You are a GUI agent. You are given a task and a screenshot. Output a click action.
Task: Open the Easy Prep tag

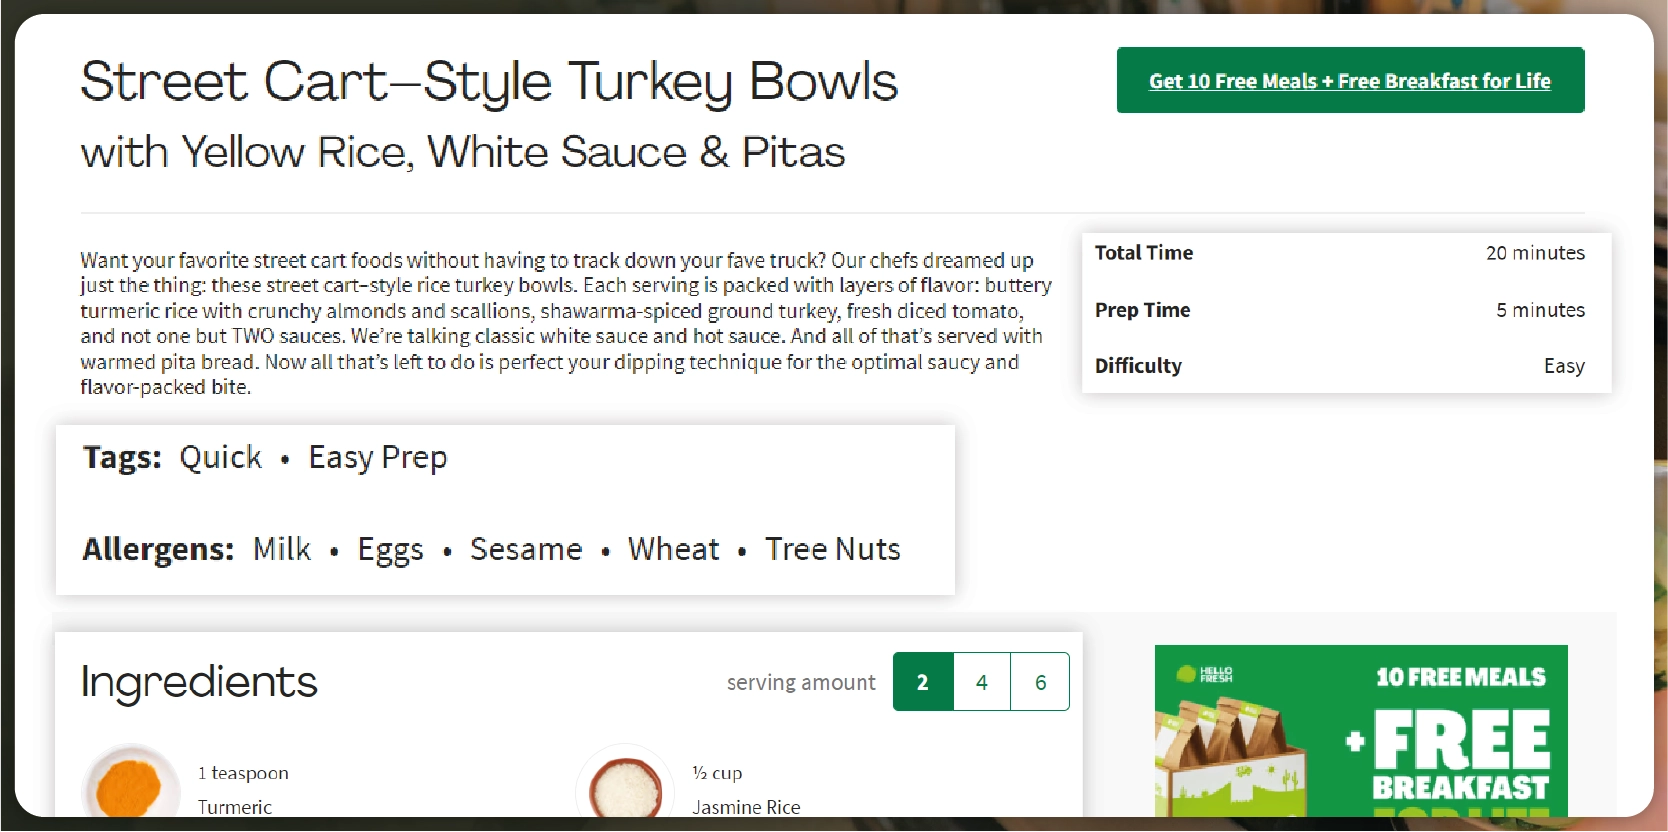coord(378,458)
